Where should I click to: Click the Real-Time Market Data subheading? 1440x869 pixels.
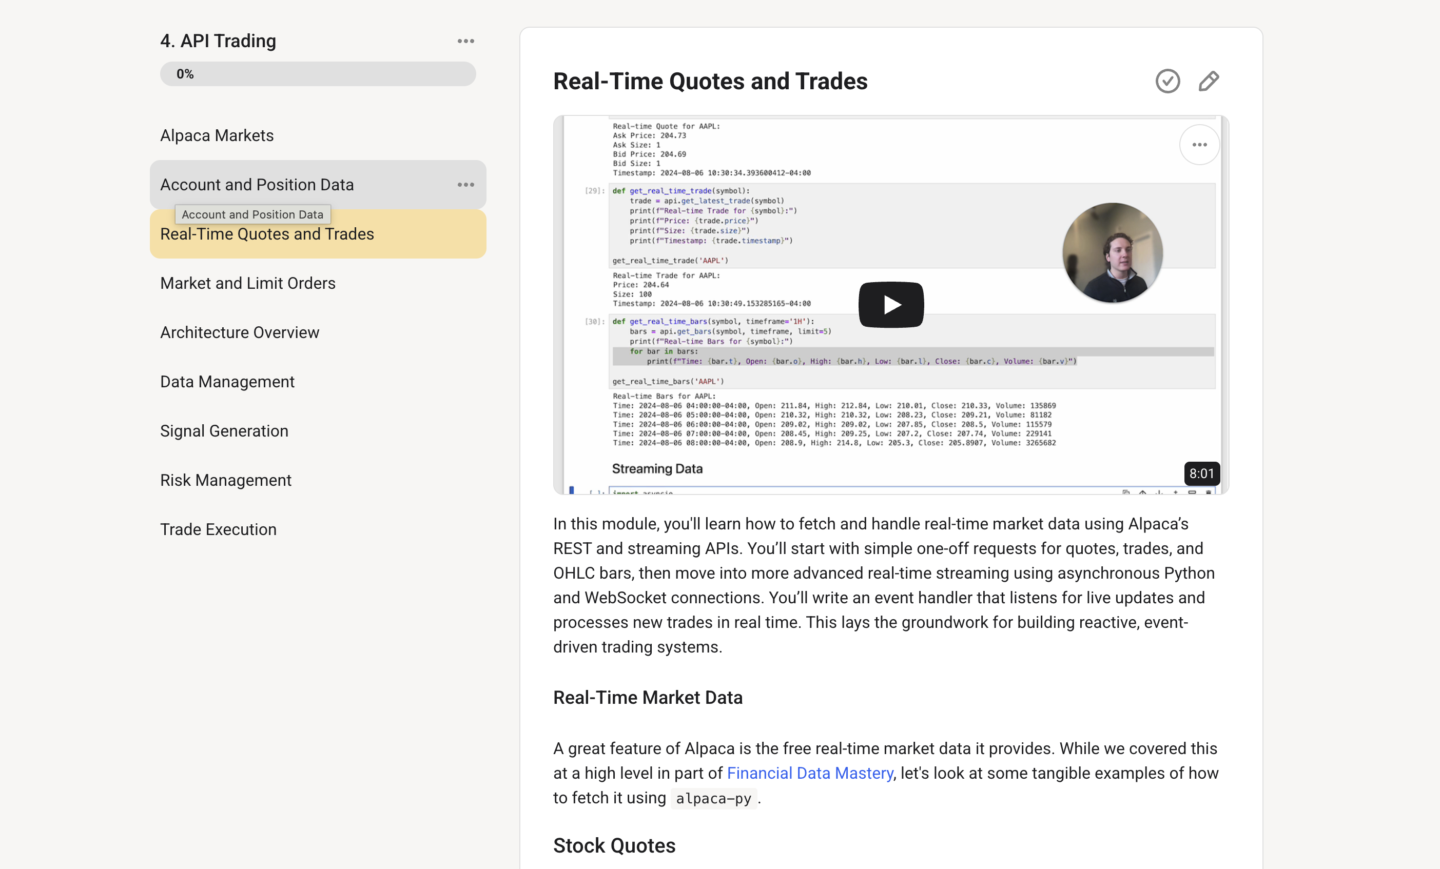(648, 698)
